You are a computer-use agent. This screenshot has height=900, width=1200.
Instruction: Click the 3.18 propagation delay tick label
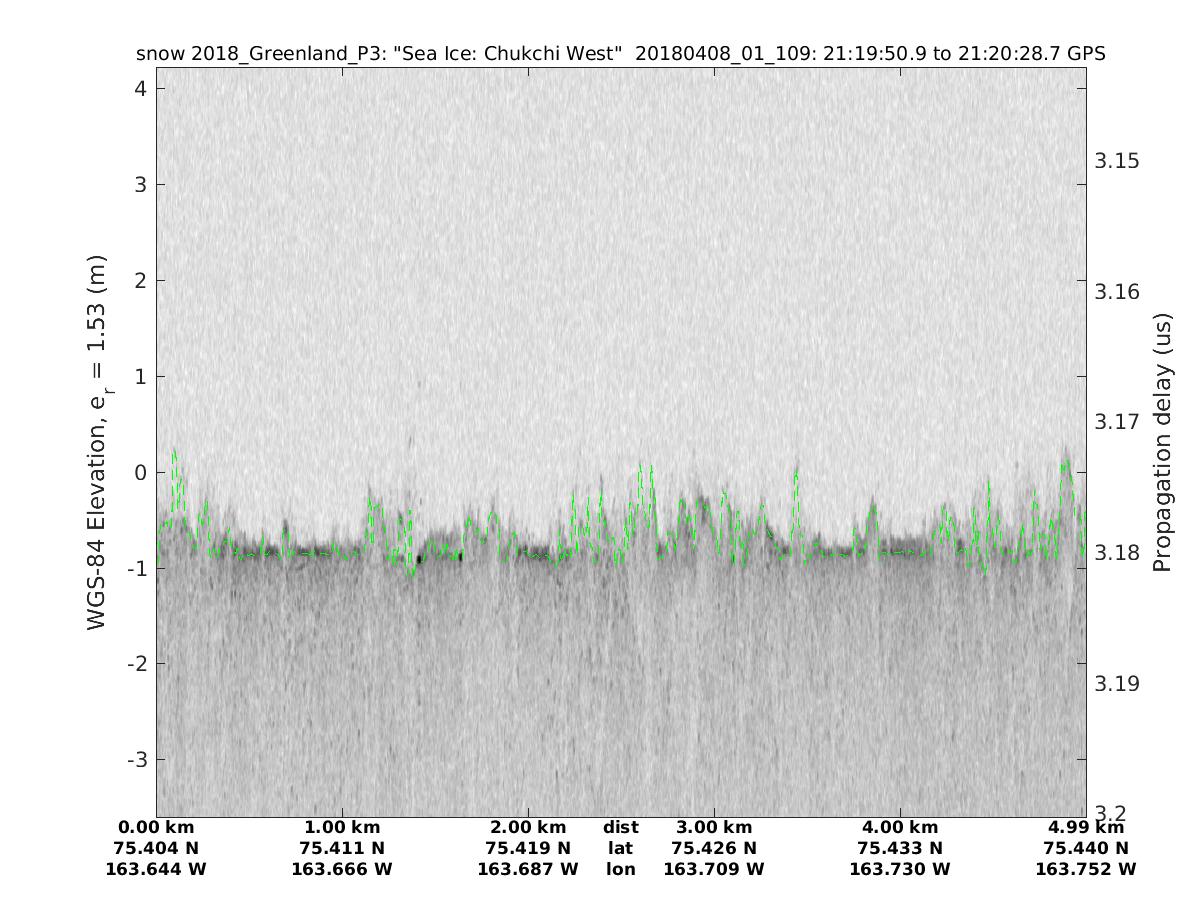click(1118, 553)
